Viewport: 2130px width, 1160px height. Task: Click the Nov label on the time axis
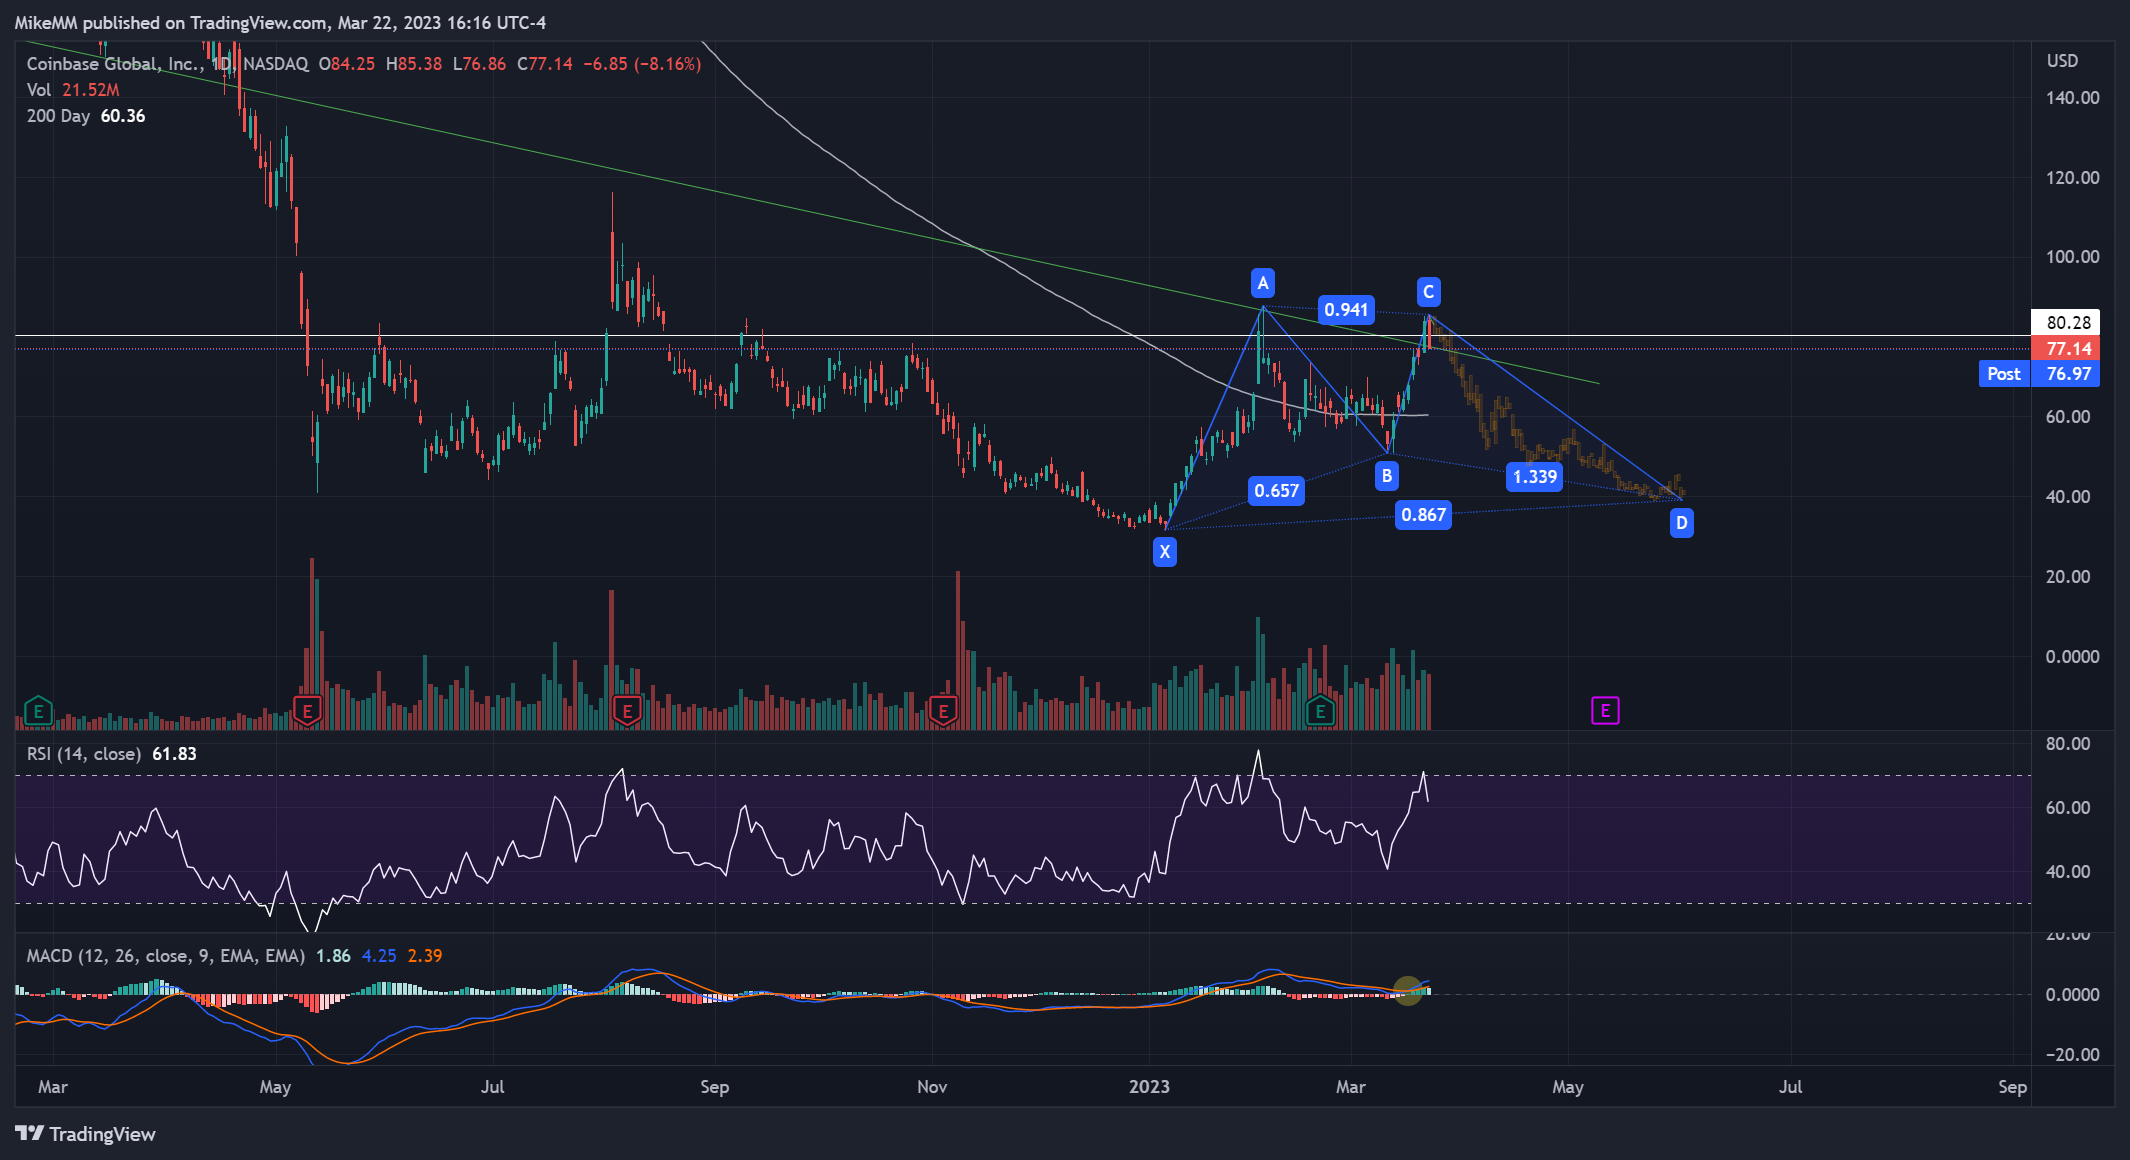[932, 1087]
